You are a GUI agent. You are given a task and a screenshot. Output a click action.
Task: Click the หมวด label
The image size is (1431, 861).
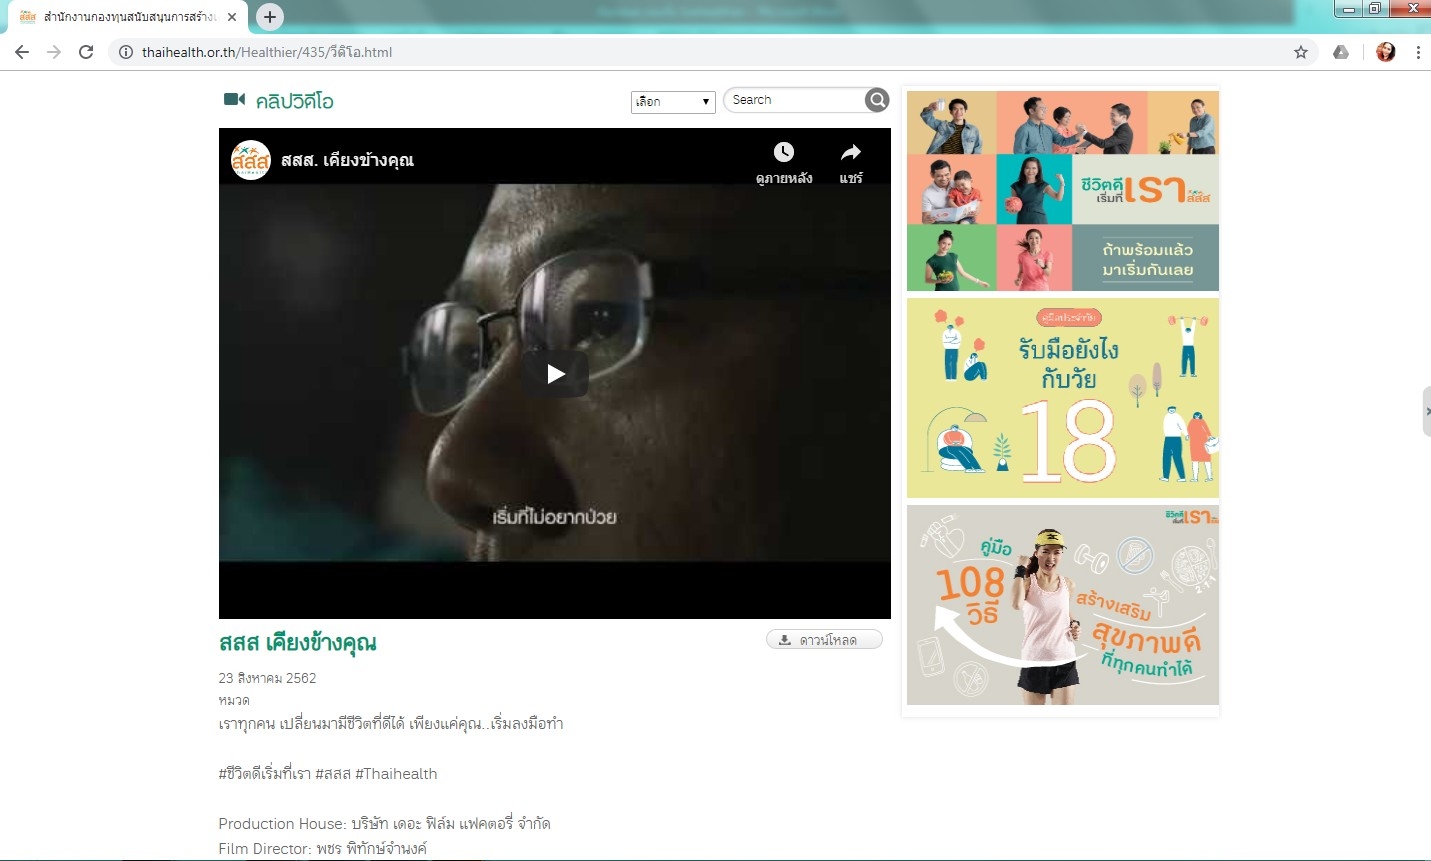click(x=233, y=700)
